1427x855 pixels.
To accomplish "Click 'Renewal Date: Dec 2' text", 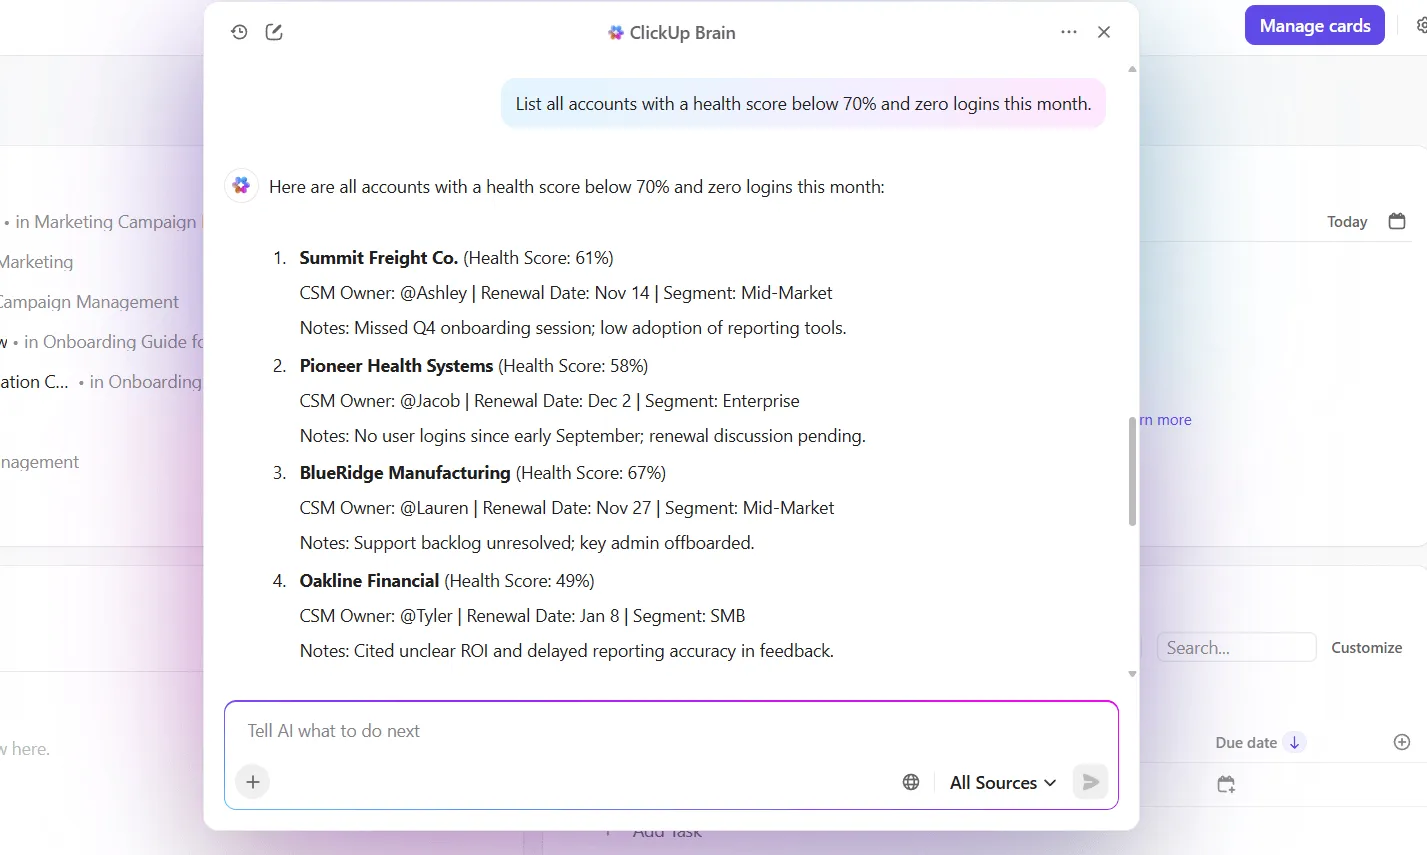I will click(x=552, y=401).
